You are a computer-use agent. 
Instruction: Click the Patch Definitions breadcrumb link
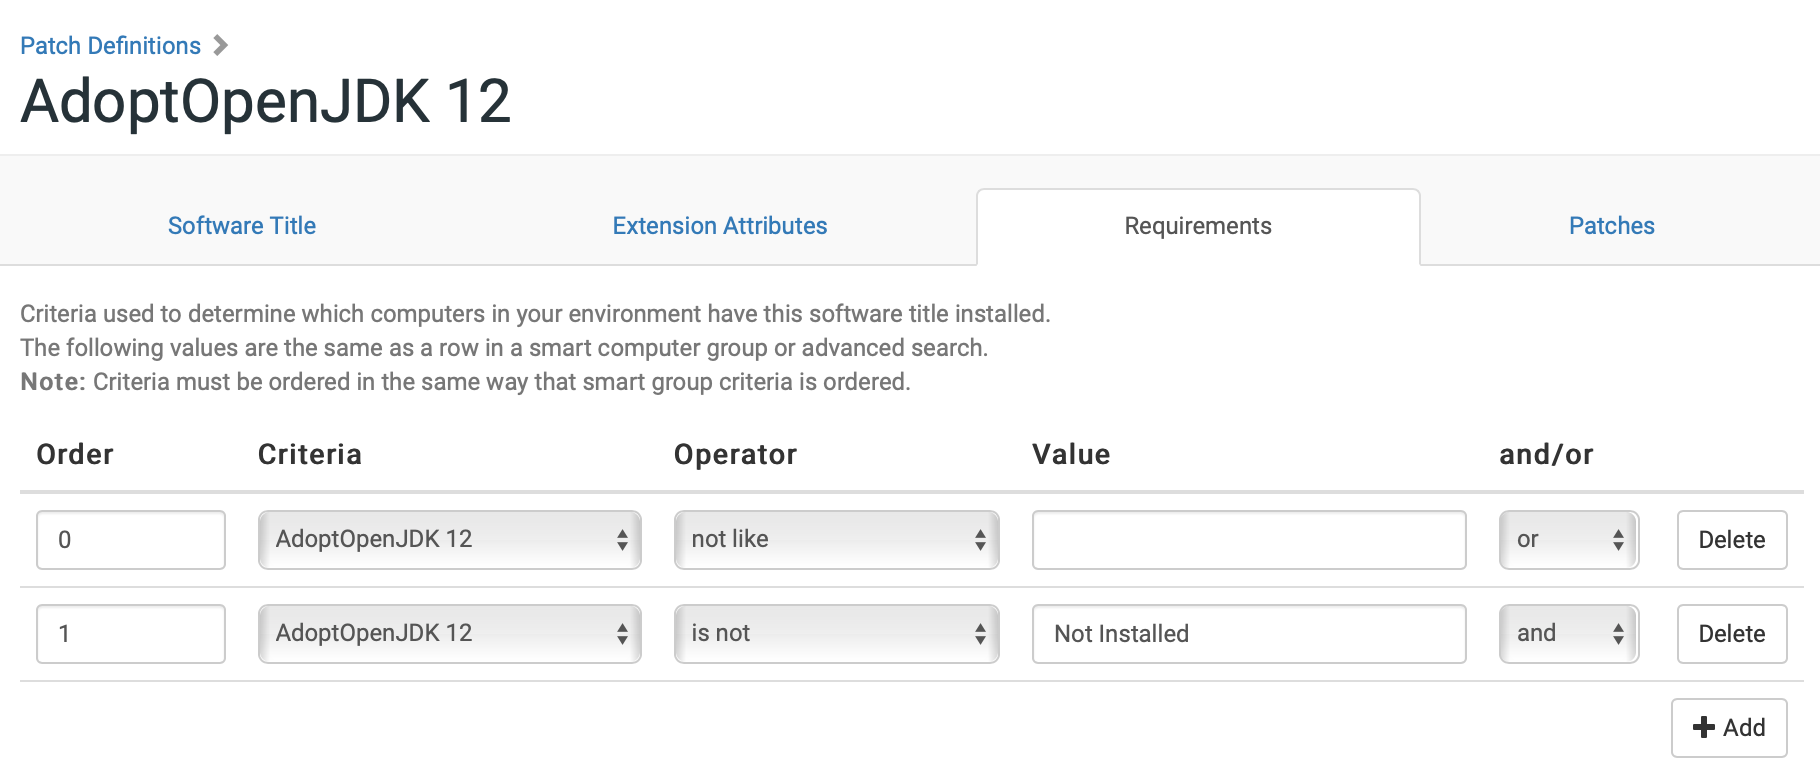[110, 46]
